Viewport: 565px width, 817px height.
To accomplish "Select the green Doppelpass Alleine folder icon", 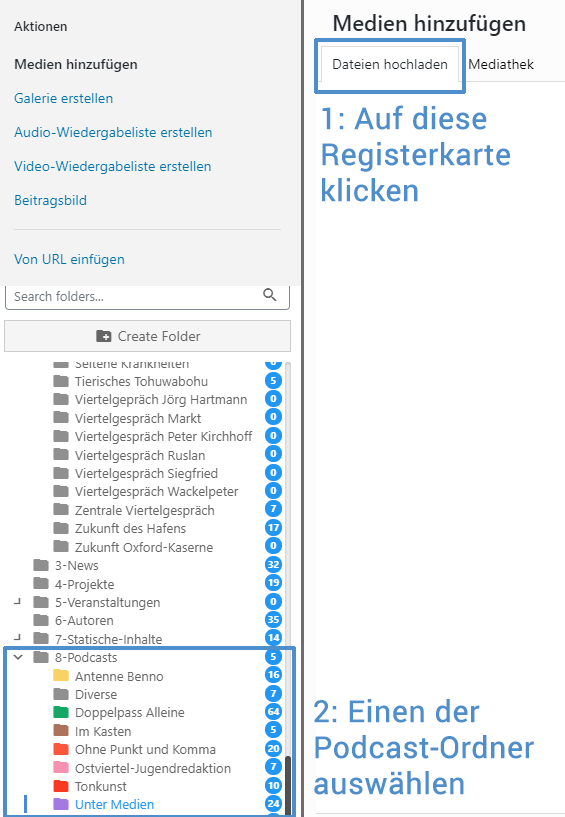I will tap(61, 712).
